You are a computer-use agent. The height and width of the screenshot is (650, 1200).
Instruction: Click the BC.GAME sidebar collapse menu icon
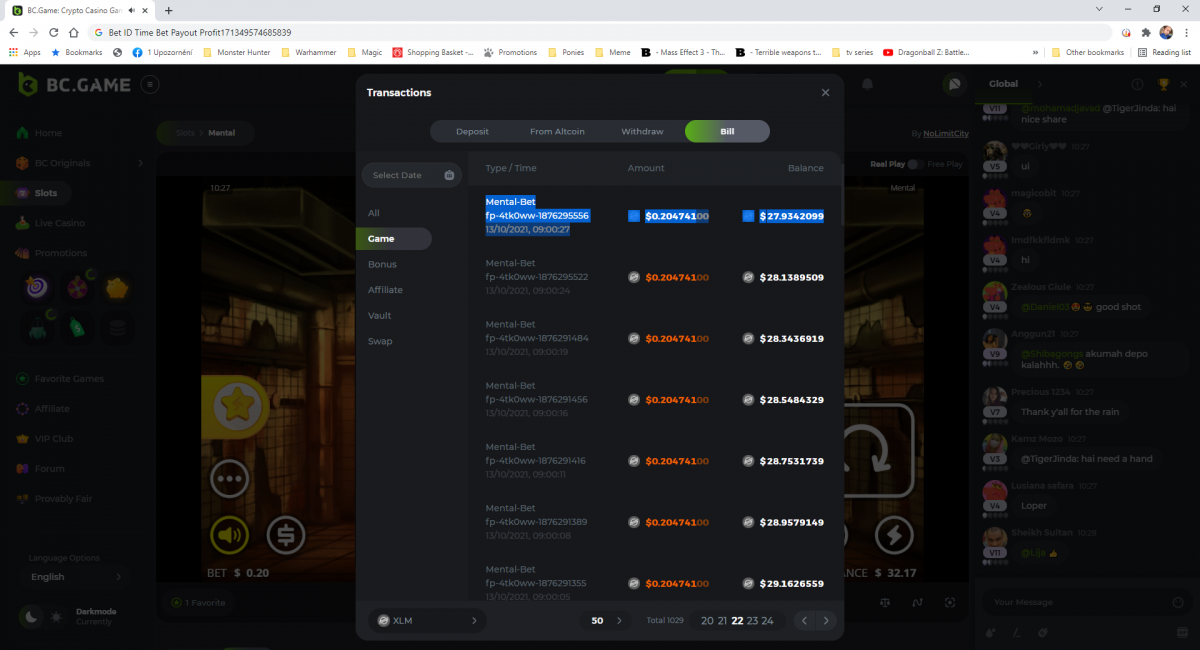[150, 85]
